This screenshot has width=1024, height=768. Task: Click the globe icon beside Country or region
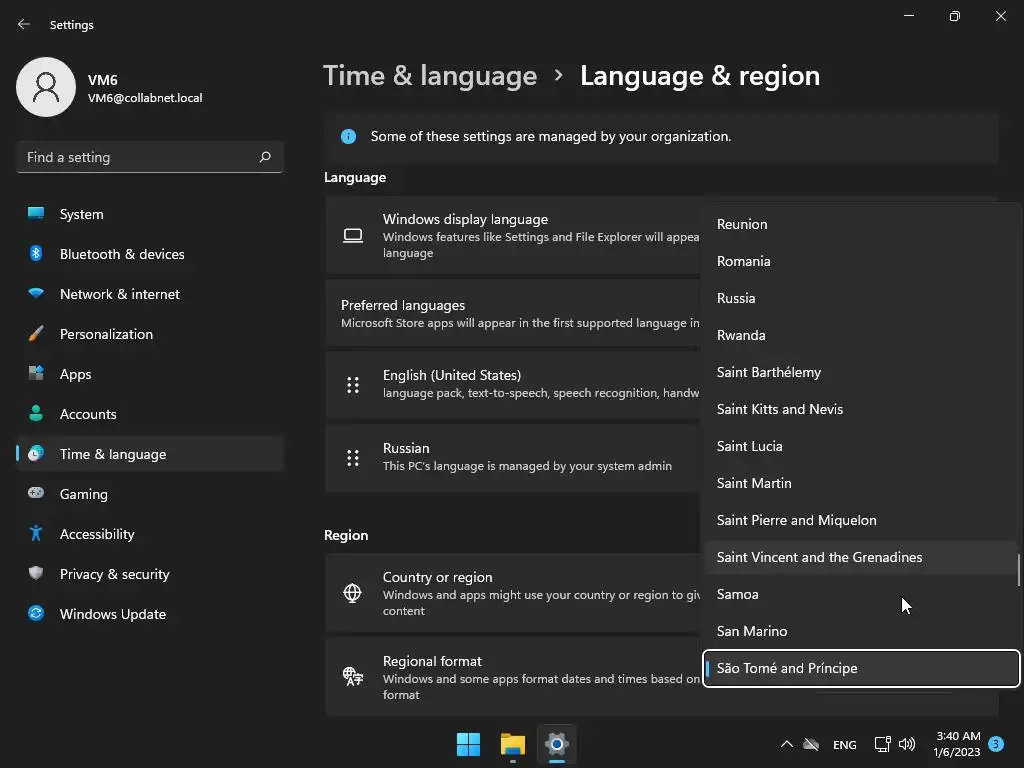[353, 592]
